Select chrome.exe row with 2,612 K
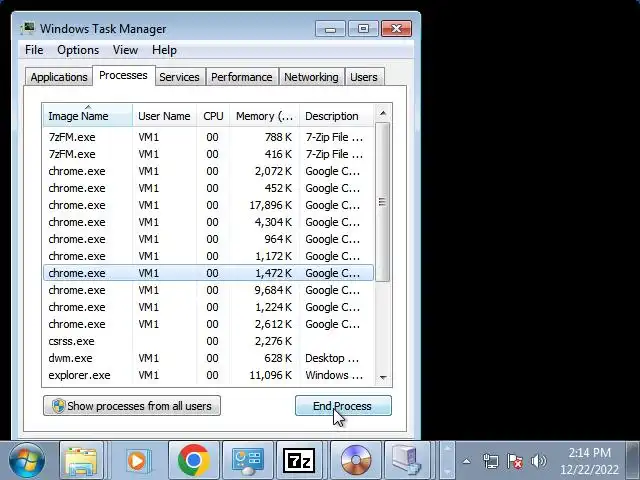 (208, 324)
